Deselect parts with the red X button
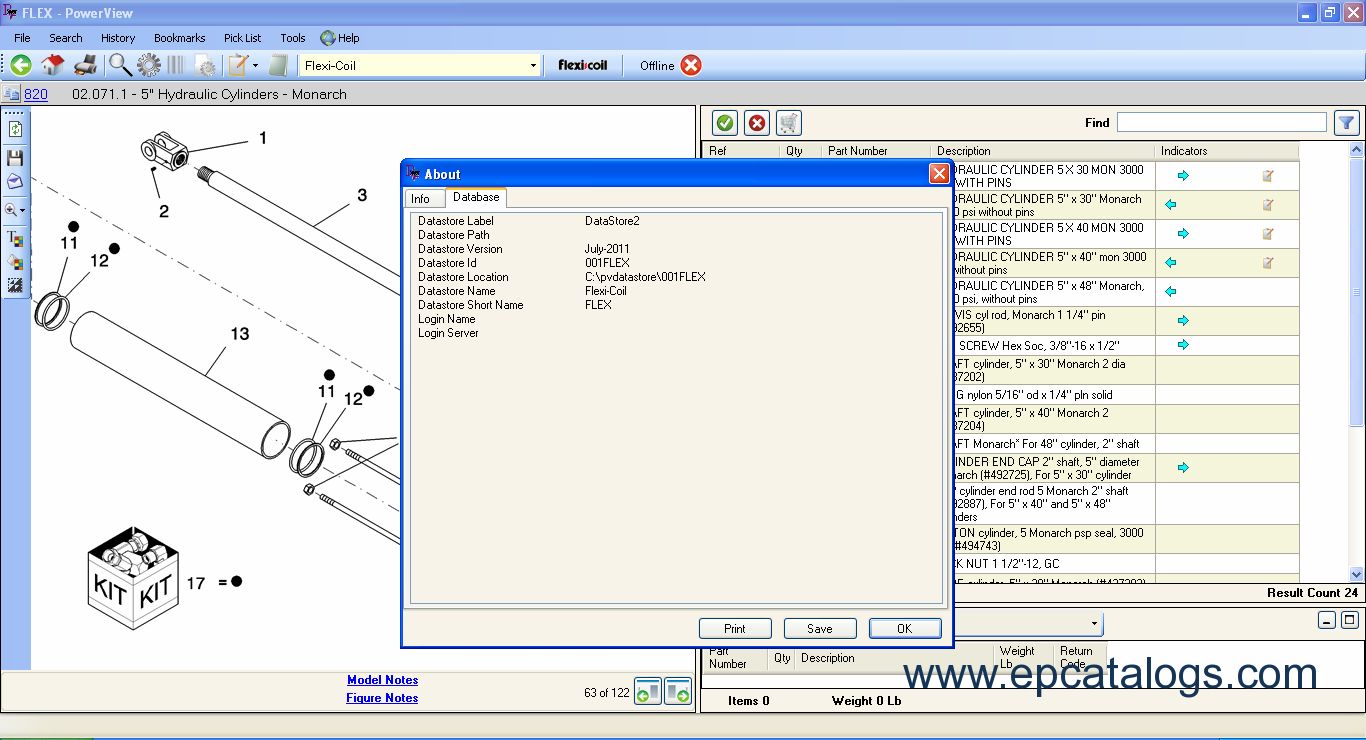1366x740 pixels. [x=757, y=123]
